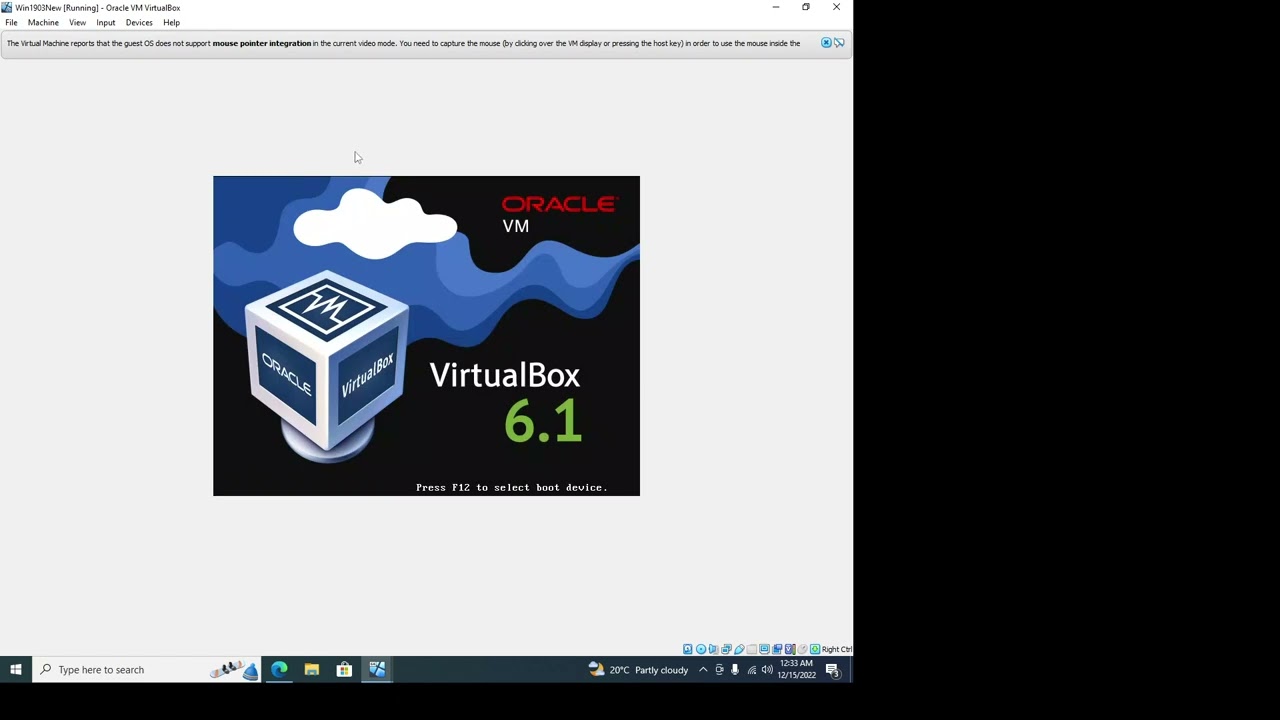
Task: Open the weather widget showing 20°C
Action: 638,670
